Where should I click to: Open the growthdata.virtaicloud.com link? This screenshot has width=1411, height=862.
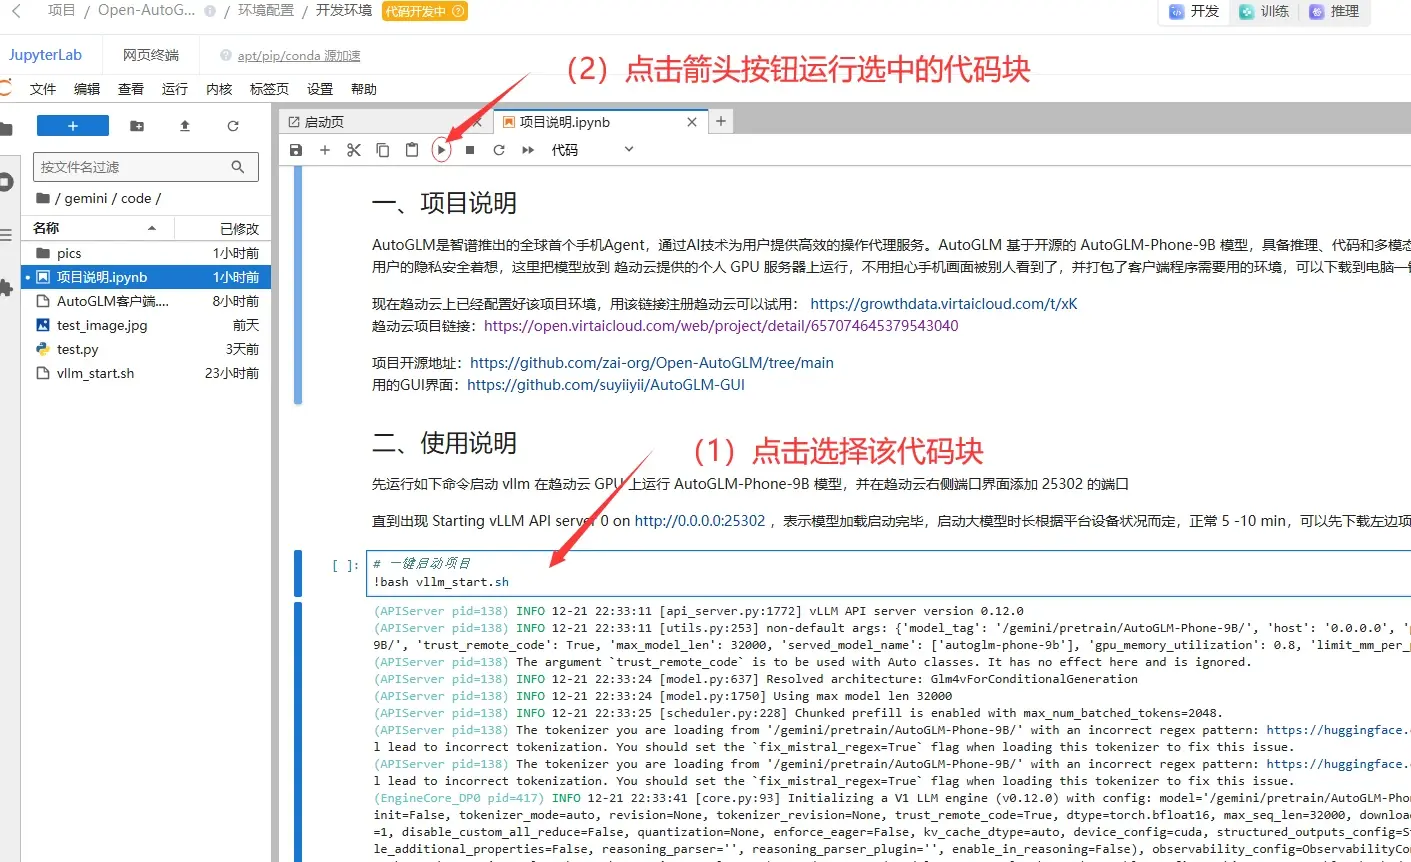coord(943,304)
